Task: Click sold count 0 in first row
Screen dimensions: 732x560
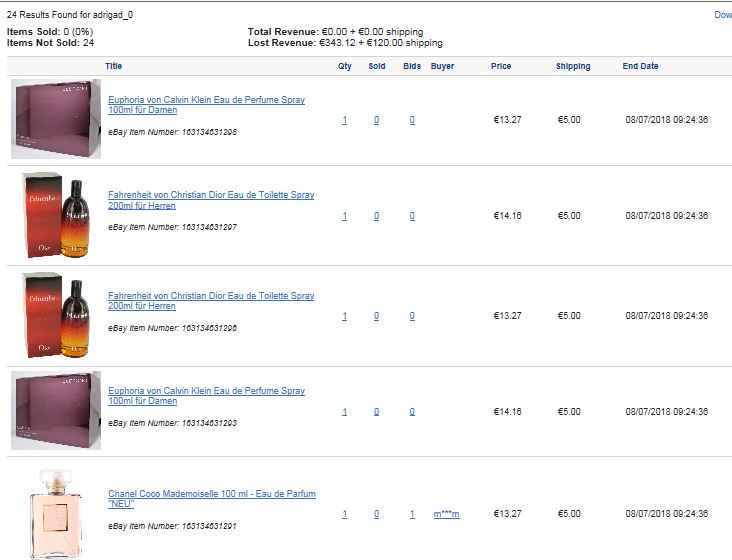Action: click(376, 120)
